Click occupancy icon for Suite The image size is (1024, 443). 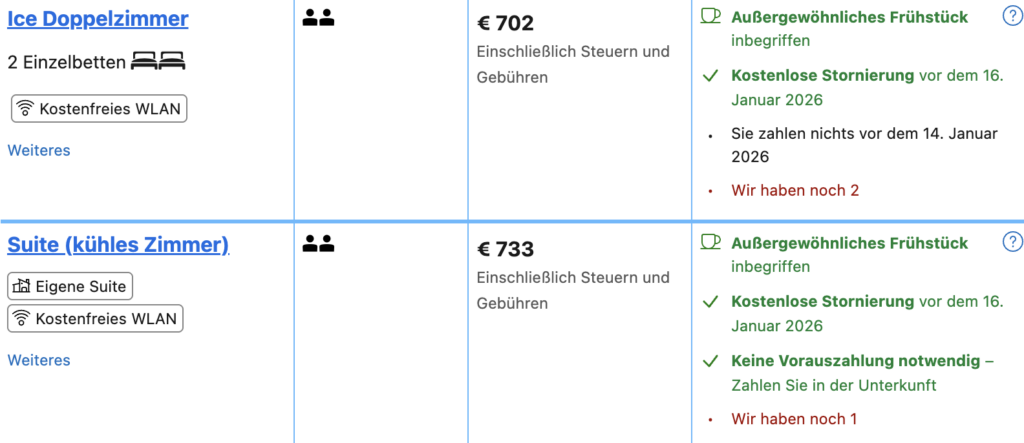(318, 243)
